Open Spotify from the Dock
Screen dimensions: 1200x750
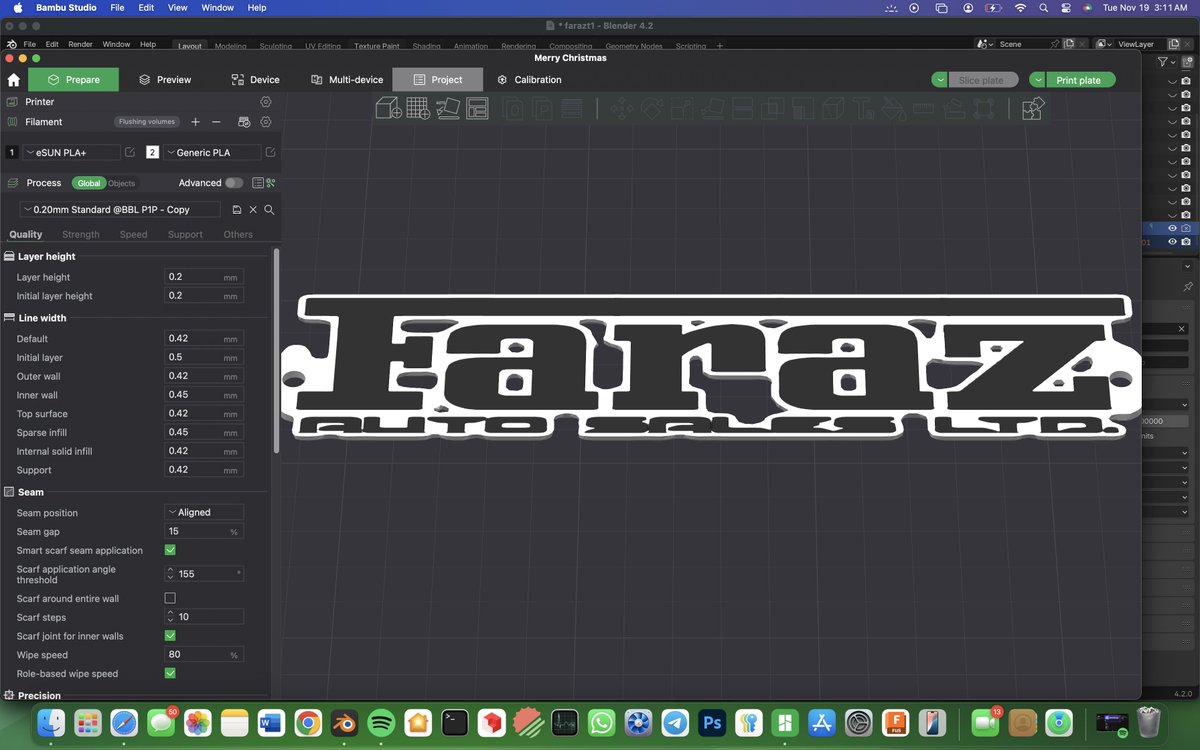pos(379,722)
